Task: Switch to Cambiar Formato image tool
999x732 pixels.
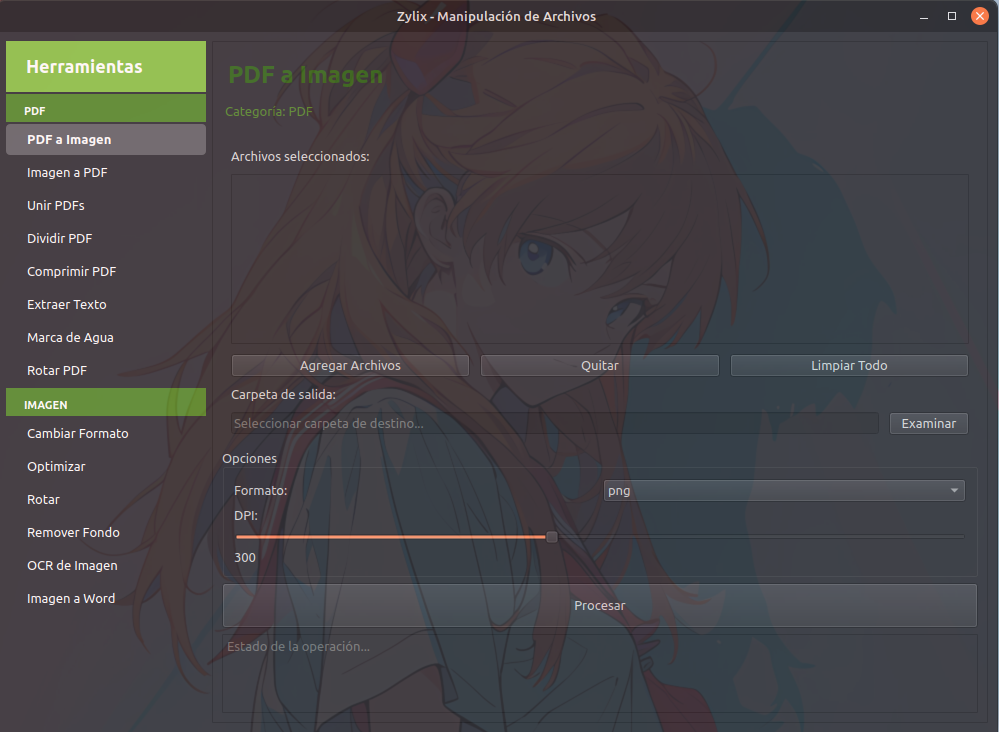Action: 106,434
